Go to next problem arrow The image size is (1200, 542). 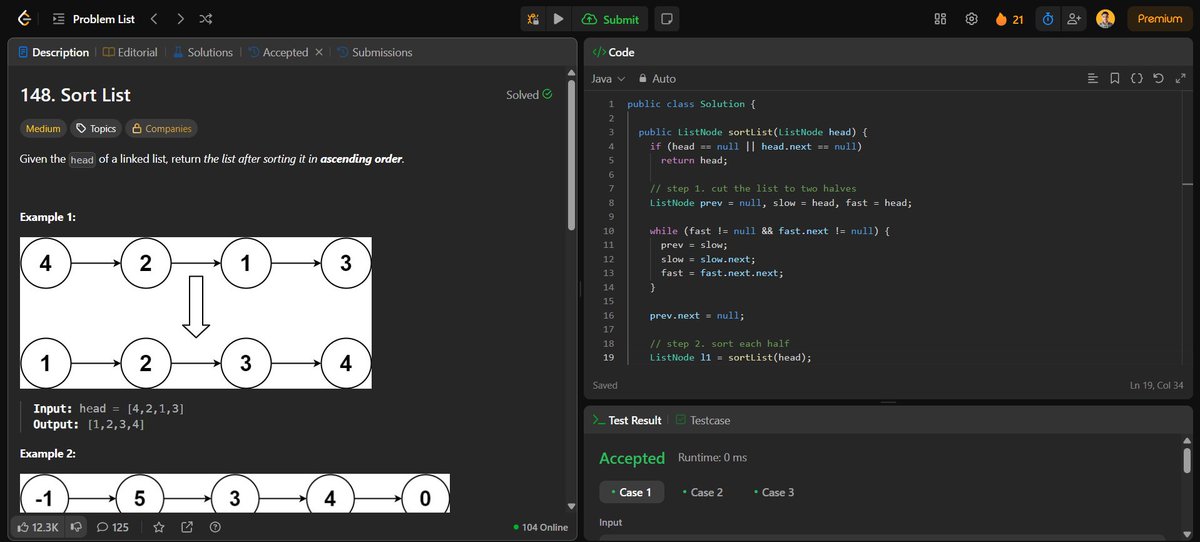click(x=179, y=18)
